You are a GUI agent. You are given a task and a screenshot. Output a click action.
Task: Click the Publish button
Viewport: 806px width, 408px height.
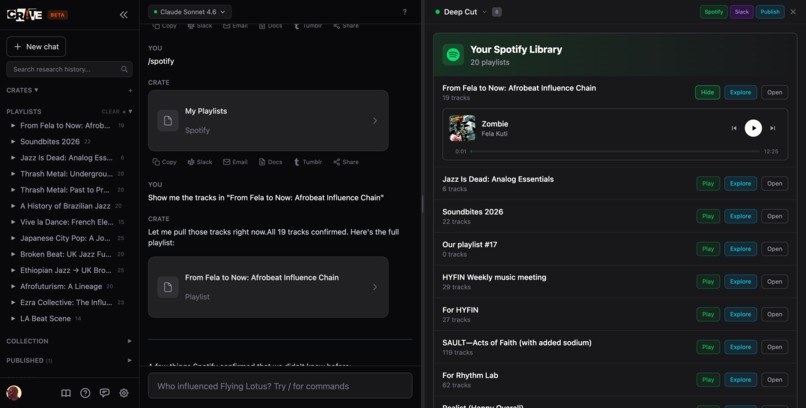click(x=770, y=12)
